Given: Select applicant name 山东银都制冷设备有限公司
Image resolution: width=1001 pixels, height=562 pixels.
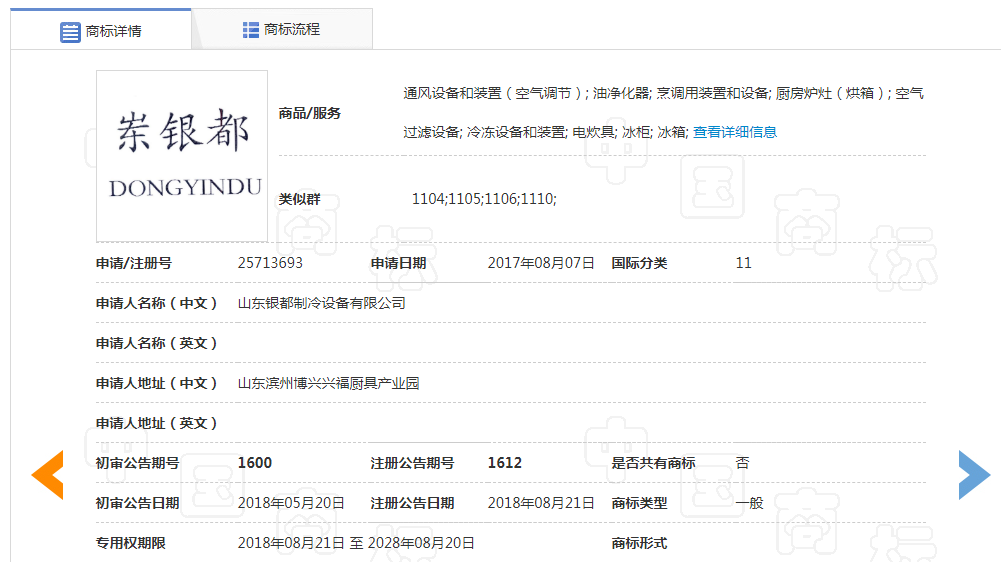Looking at the screenshot, I should click(322, 303).
